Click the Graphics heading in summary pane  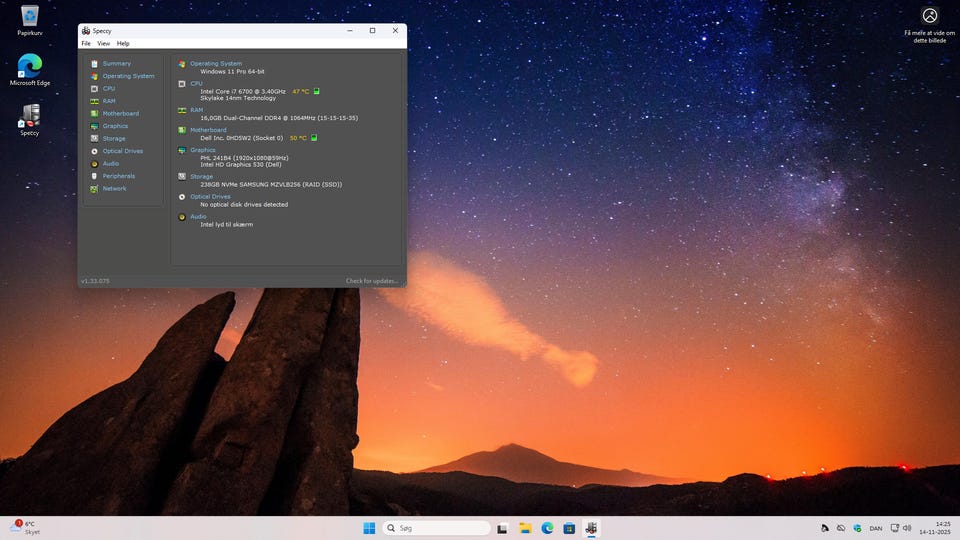[203, 150]
